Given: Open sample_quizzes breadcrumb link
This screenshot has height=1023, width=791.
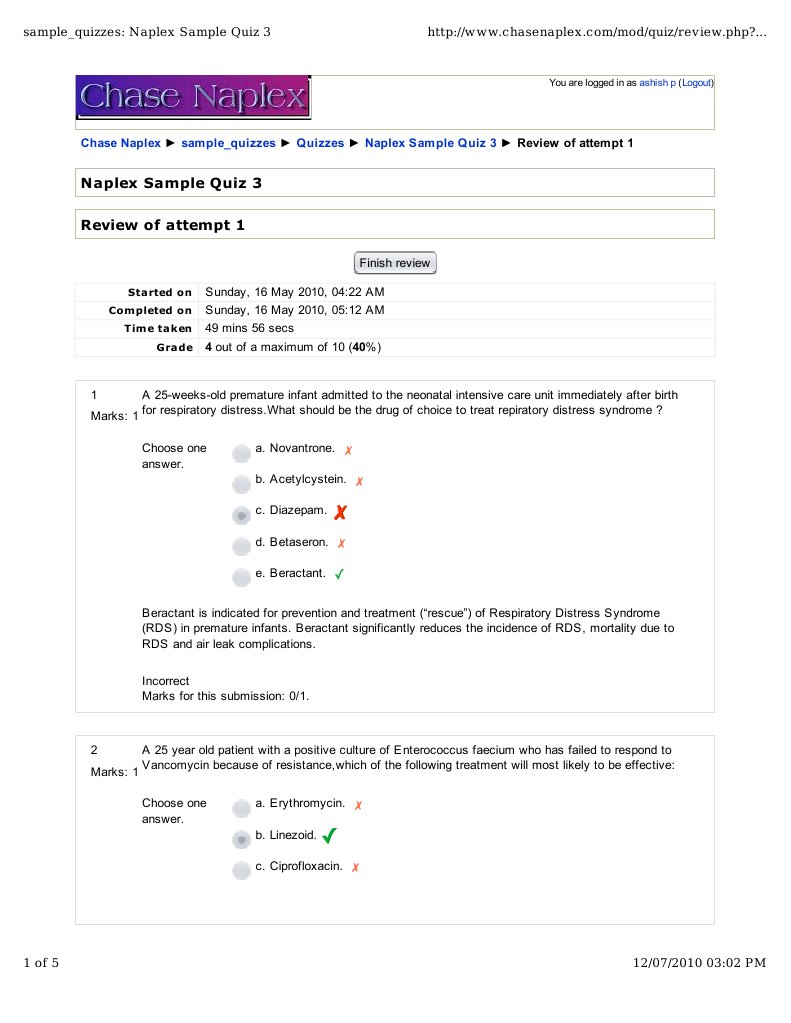Looking at the screenshot, I should (x=228, y=143).
